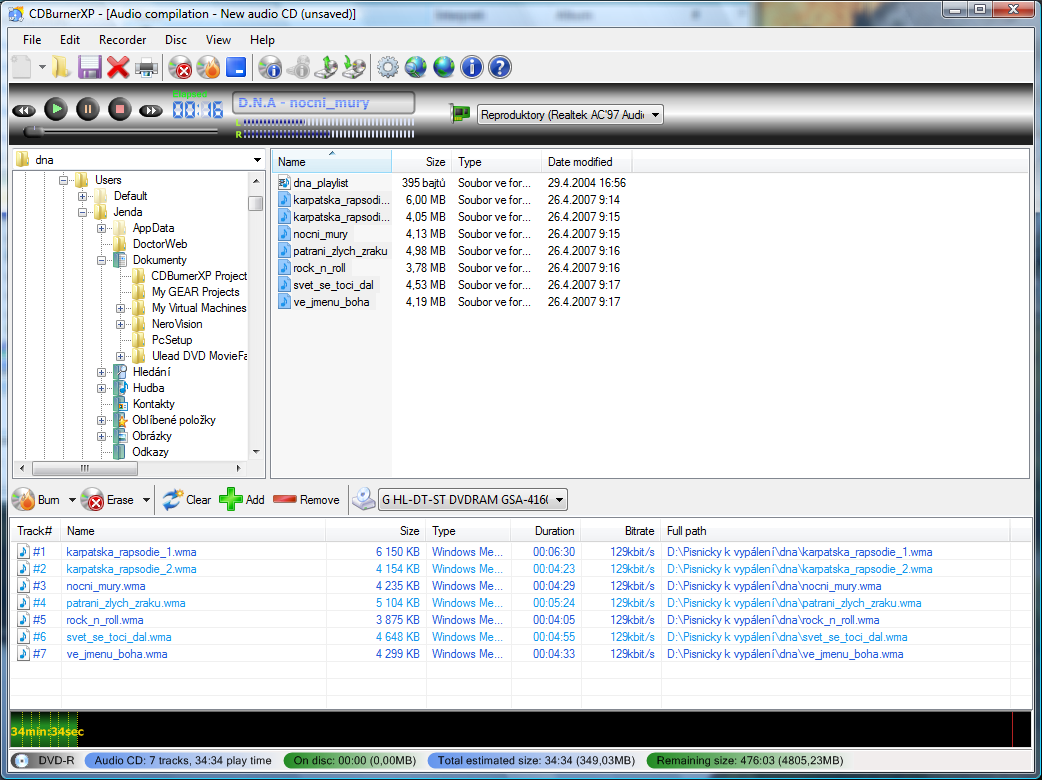Fast forward the audio preview
Screen dimensions: 1042x780
click(151, 110)
